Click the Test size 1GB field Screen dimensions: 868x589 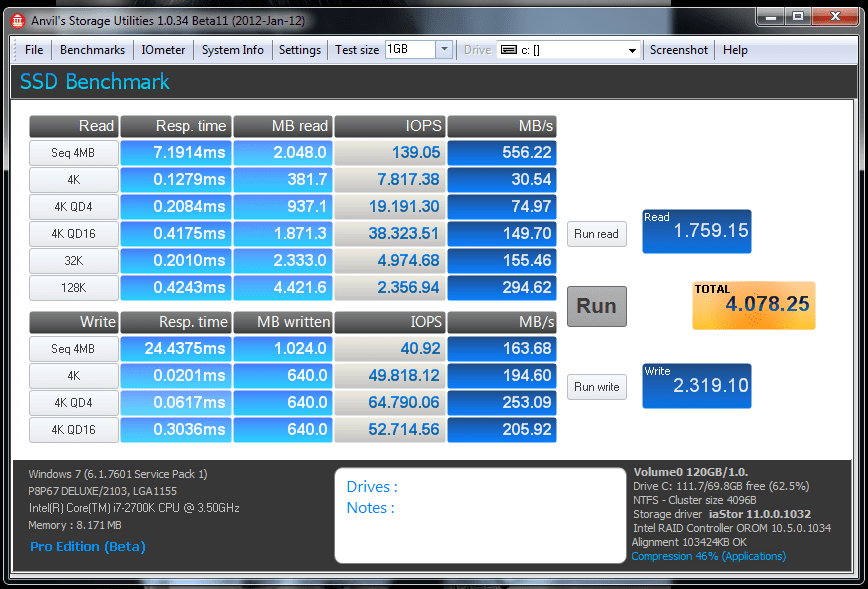click(x=410, y=49)
